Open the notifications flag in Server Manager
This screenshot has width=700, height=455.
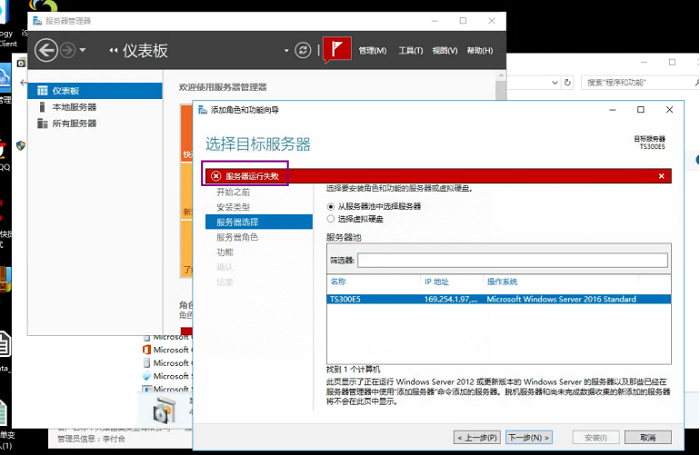click(337, 49)
